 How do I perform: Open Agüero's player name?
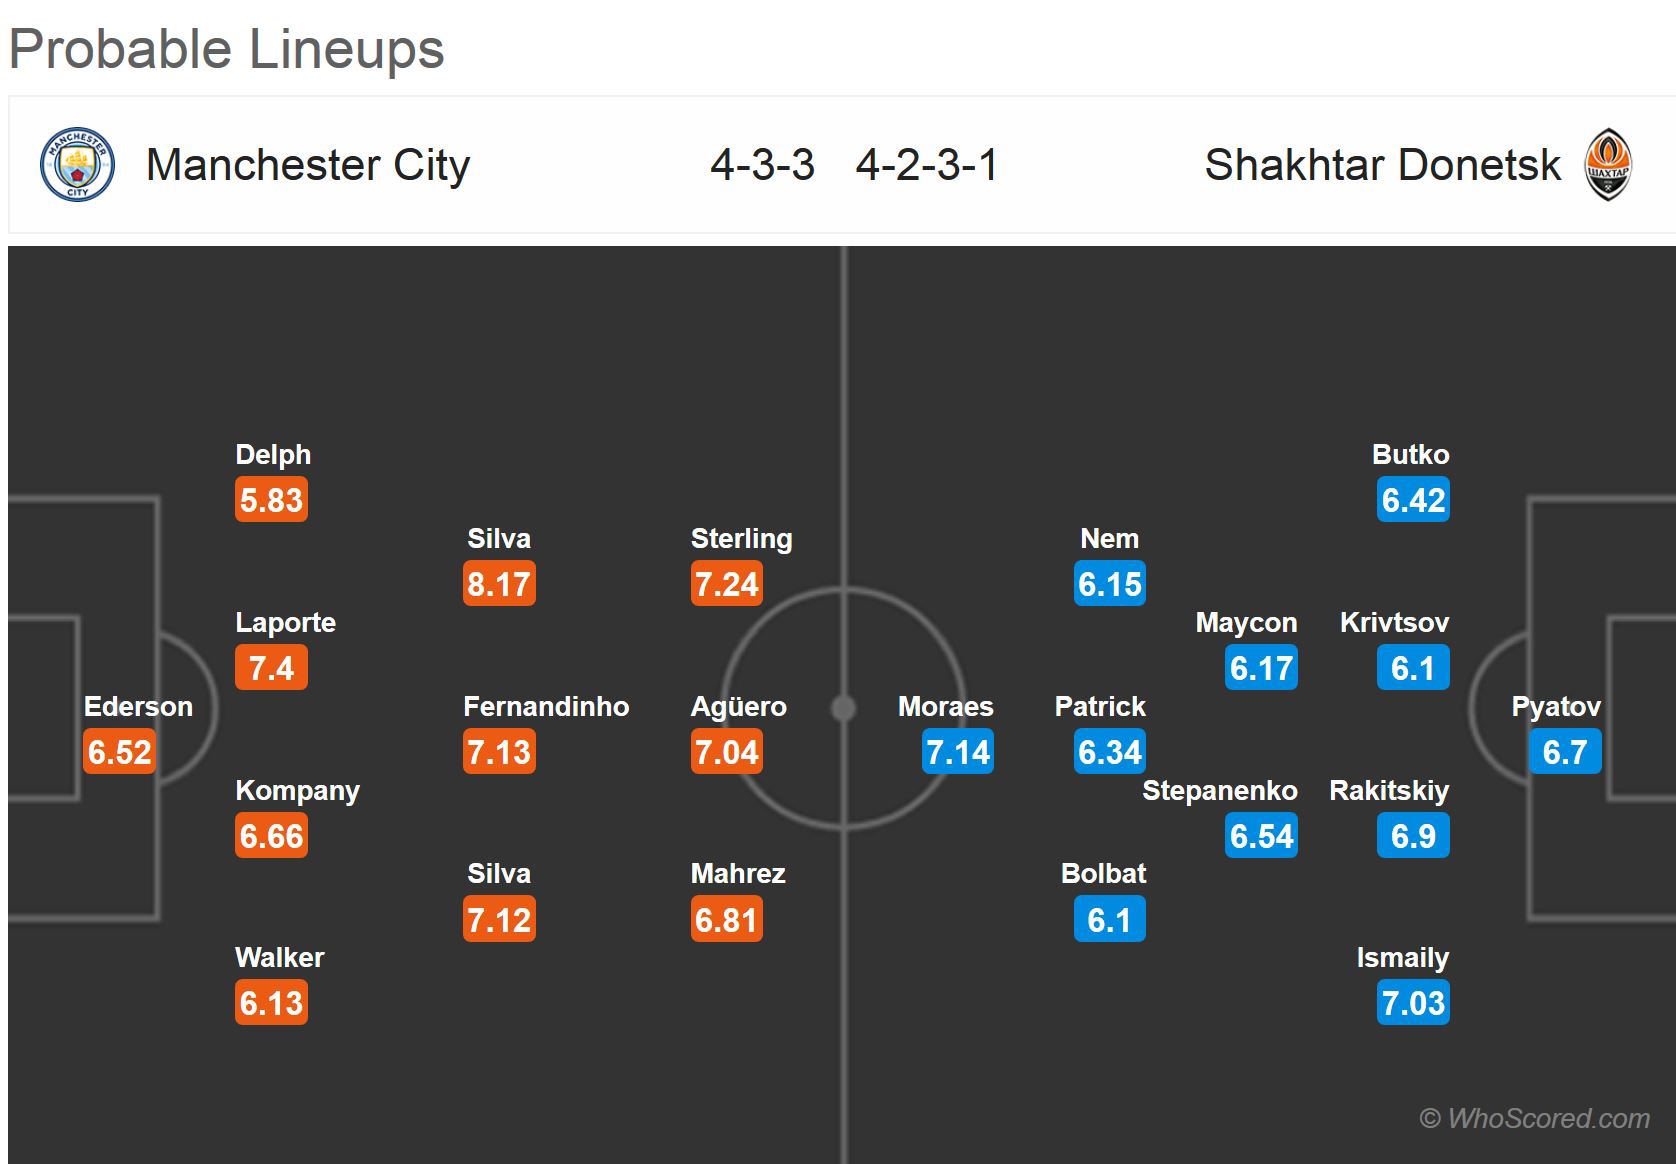(x=738, y=707)
